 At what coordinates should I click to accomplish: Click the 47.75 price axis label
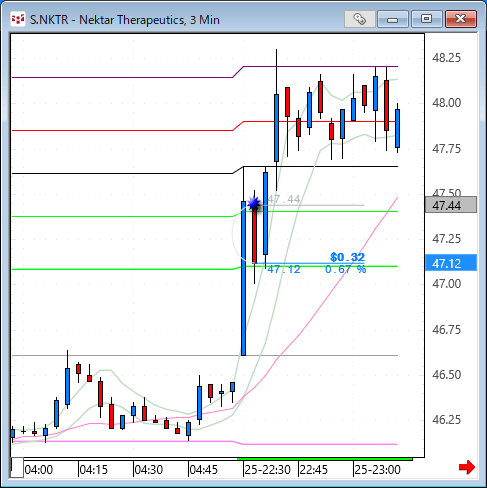click(446, 148)
